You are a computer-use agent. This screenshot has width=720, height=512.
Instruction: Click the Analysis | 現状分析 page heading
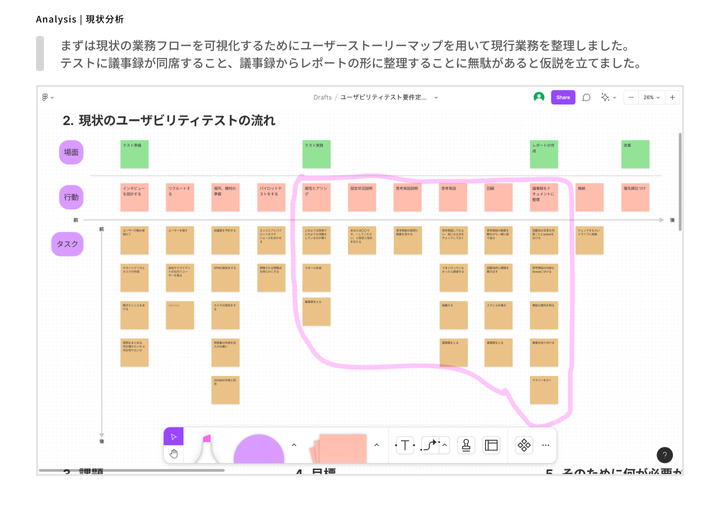coord(80,19)
